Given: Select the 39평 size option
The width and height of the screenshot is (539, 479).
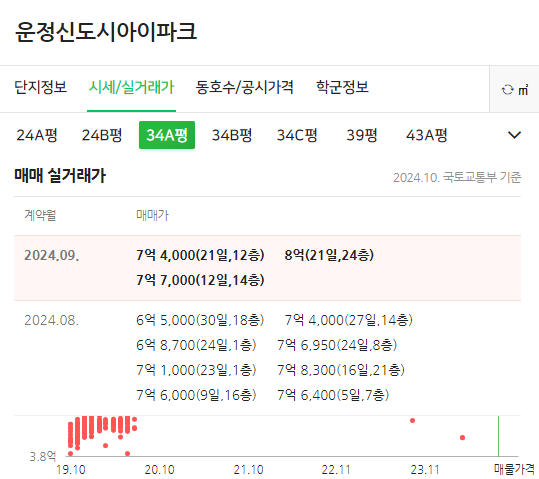Looking at the screenshot, I should click(362, 135).
